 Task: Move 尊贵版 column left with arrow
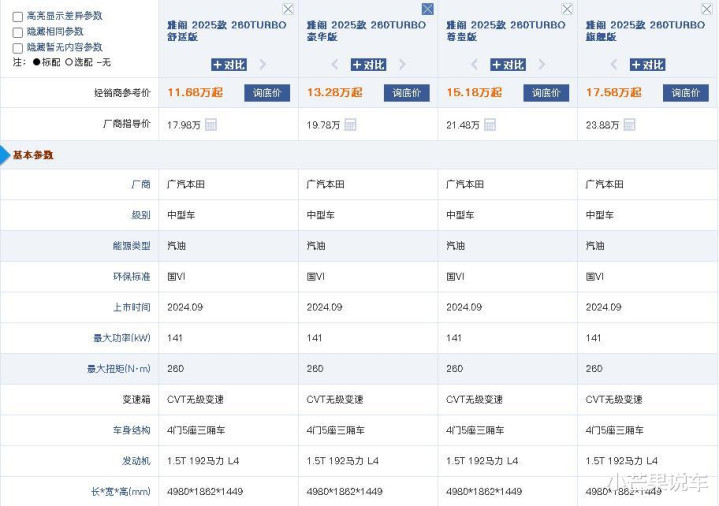(474, 65)
